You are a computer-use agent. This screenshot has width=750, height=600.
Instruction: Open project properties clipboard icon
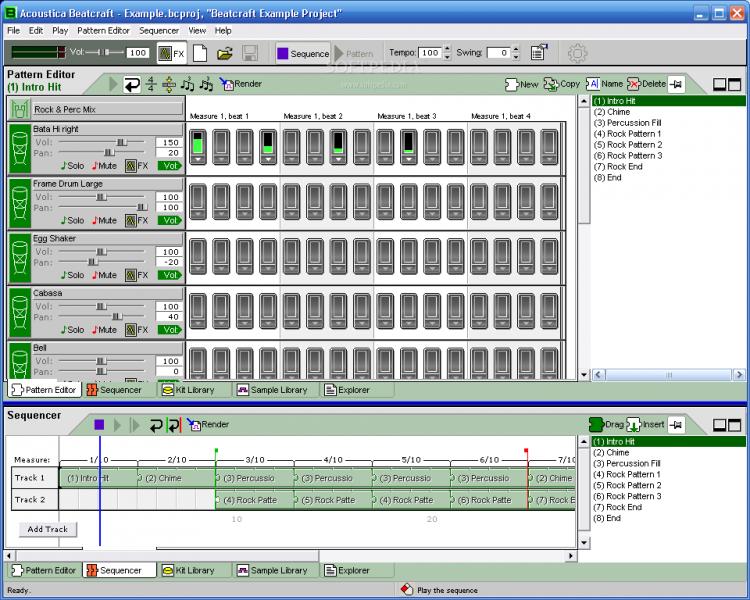click(x=539, y=52)
